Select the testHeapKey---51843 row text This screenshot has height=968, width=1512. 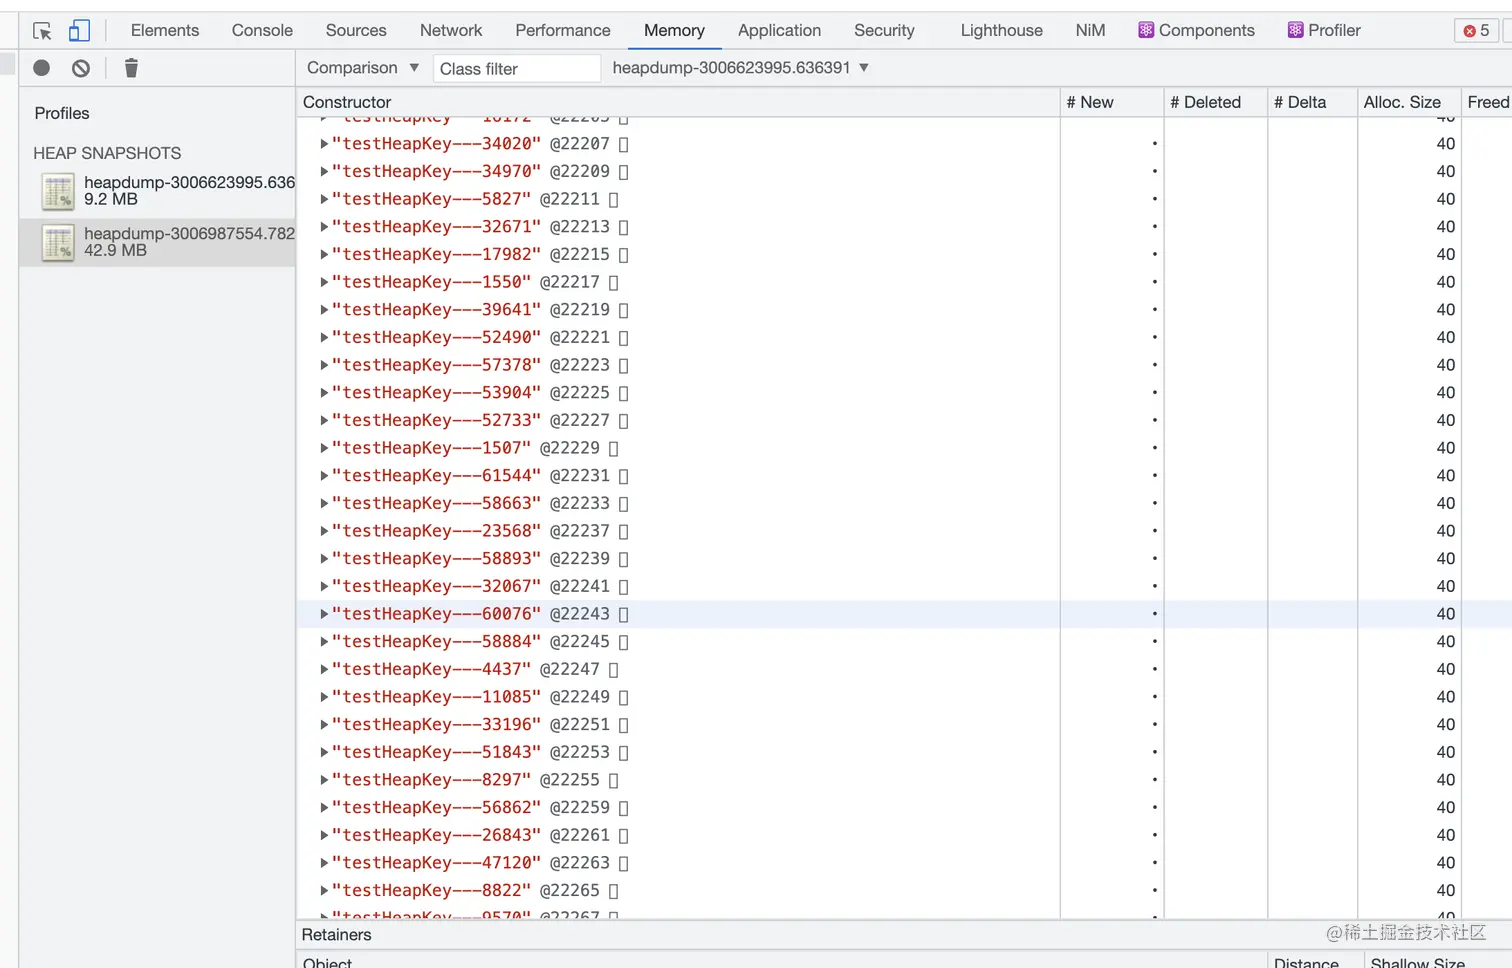coord(436,753)
